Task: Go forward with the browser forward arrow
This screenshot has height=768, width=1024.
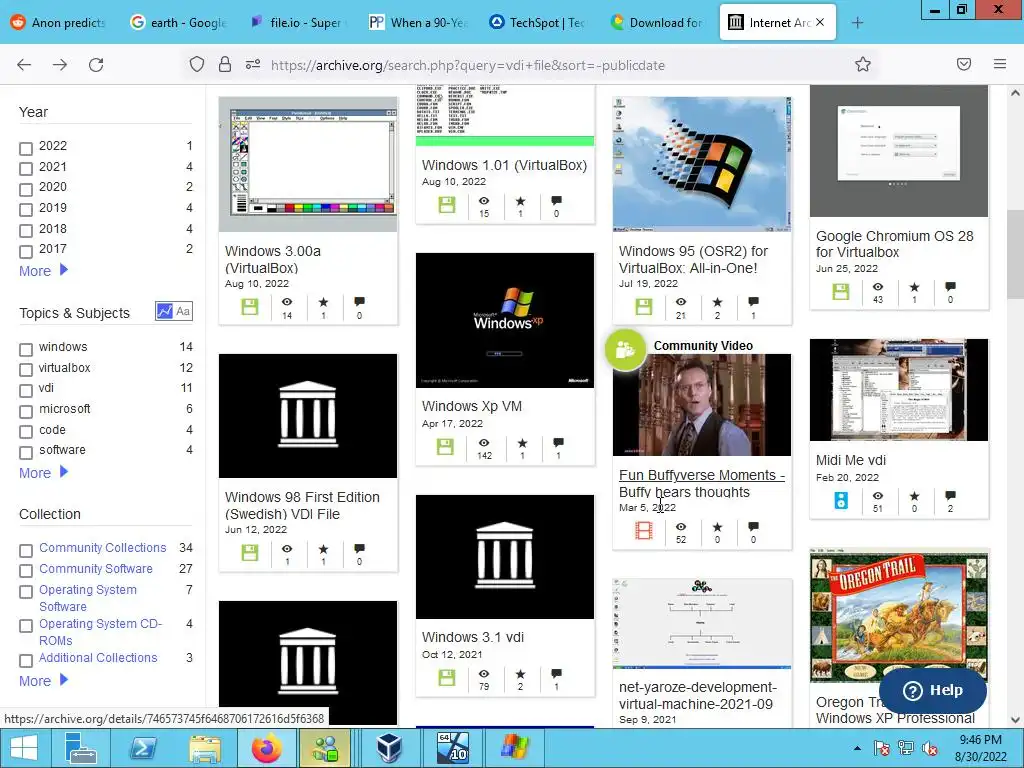Action: [60, 65]
